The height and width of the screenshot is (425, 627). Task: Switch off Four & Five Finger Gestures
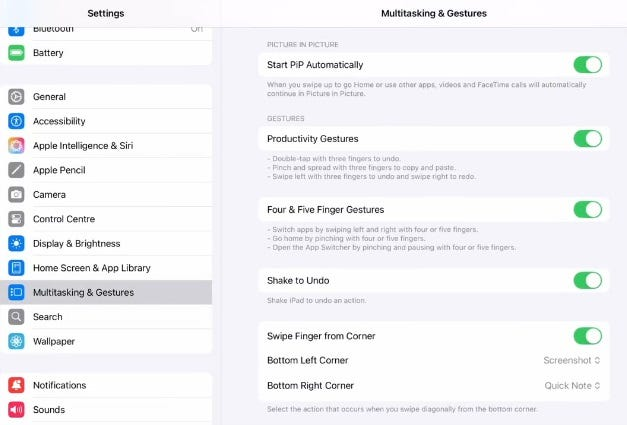pyautogui.click(x=587, y=210)
